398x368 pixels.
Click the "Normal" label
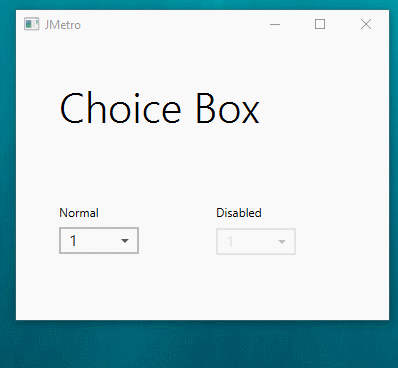click(79, 213)
